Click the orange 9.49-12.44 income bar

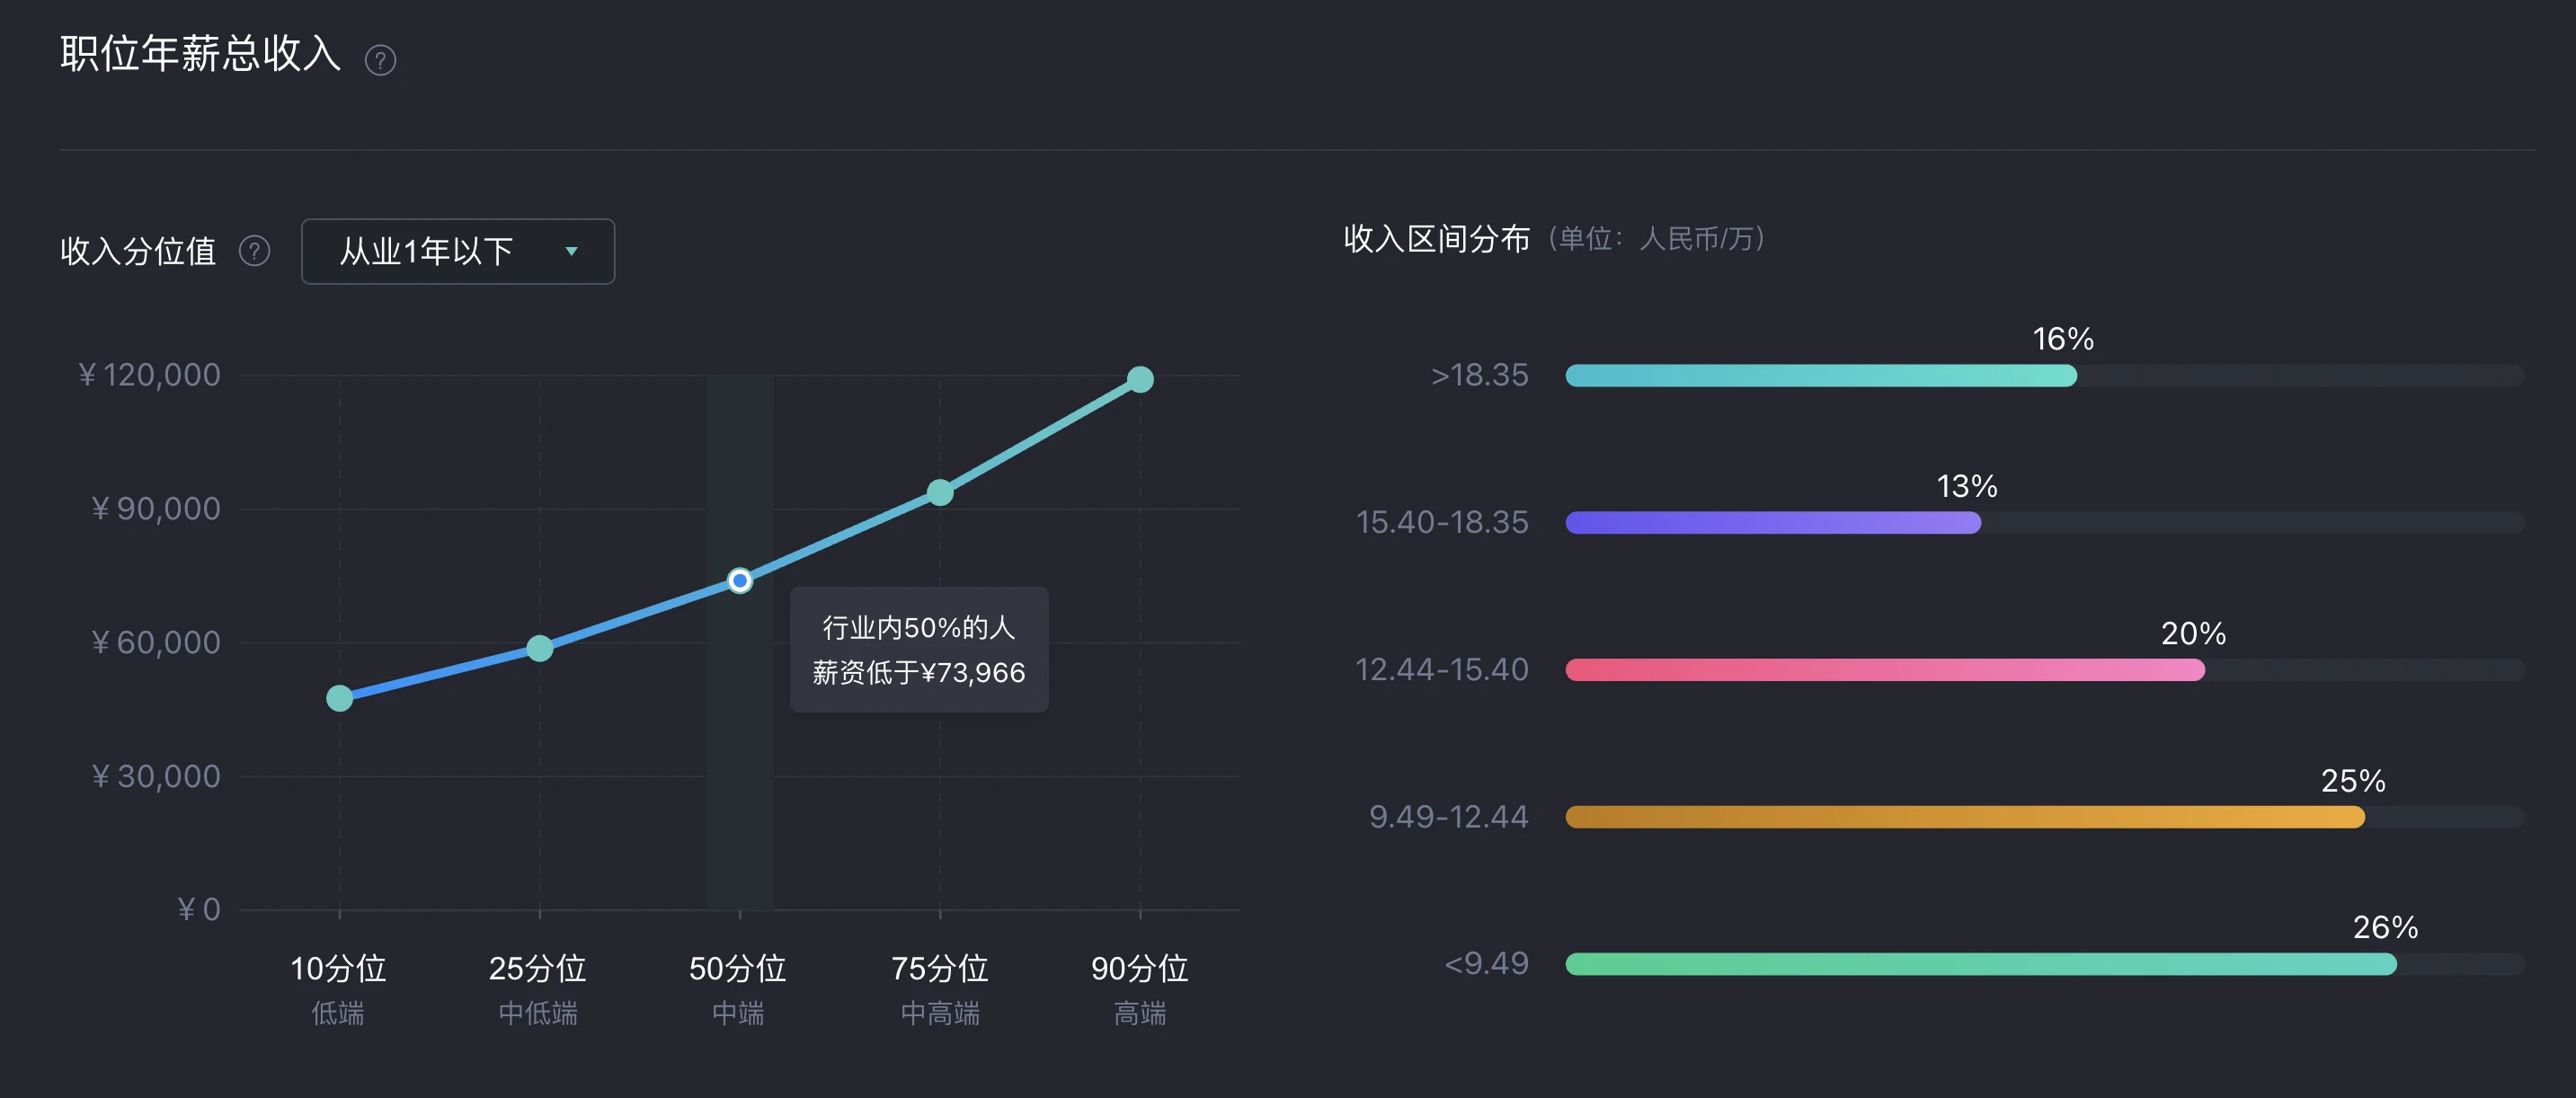(1965, 817)
